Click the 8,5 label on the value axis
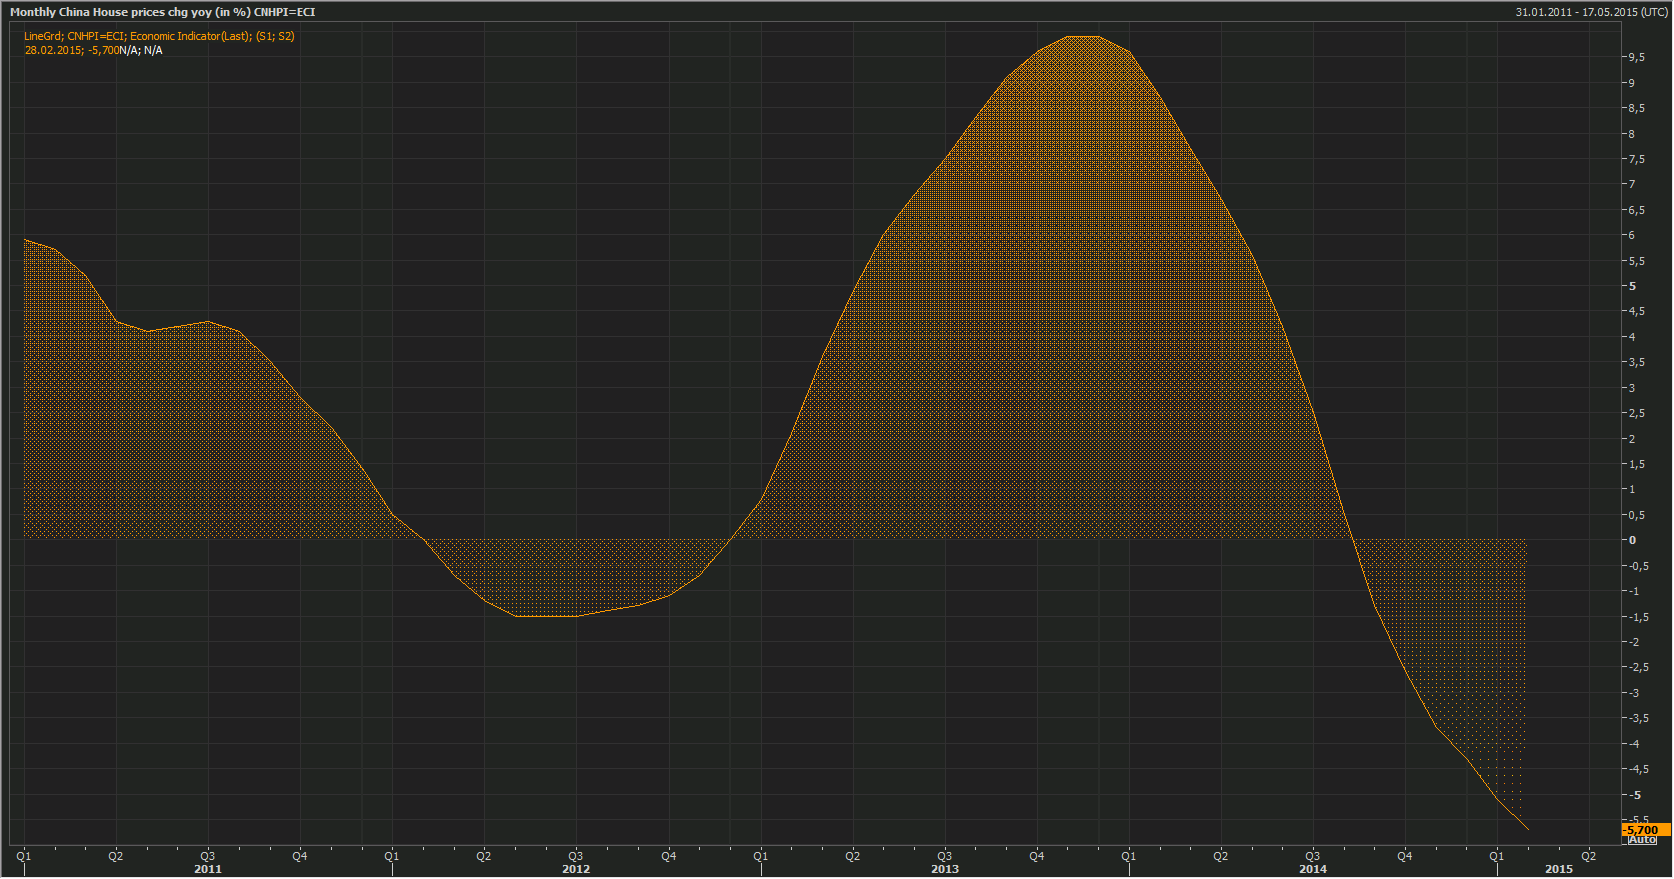This screenshot has height=879, width=1674. pos(1636,108)
